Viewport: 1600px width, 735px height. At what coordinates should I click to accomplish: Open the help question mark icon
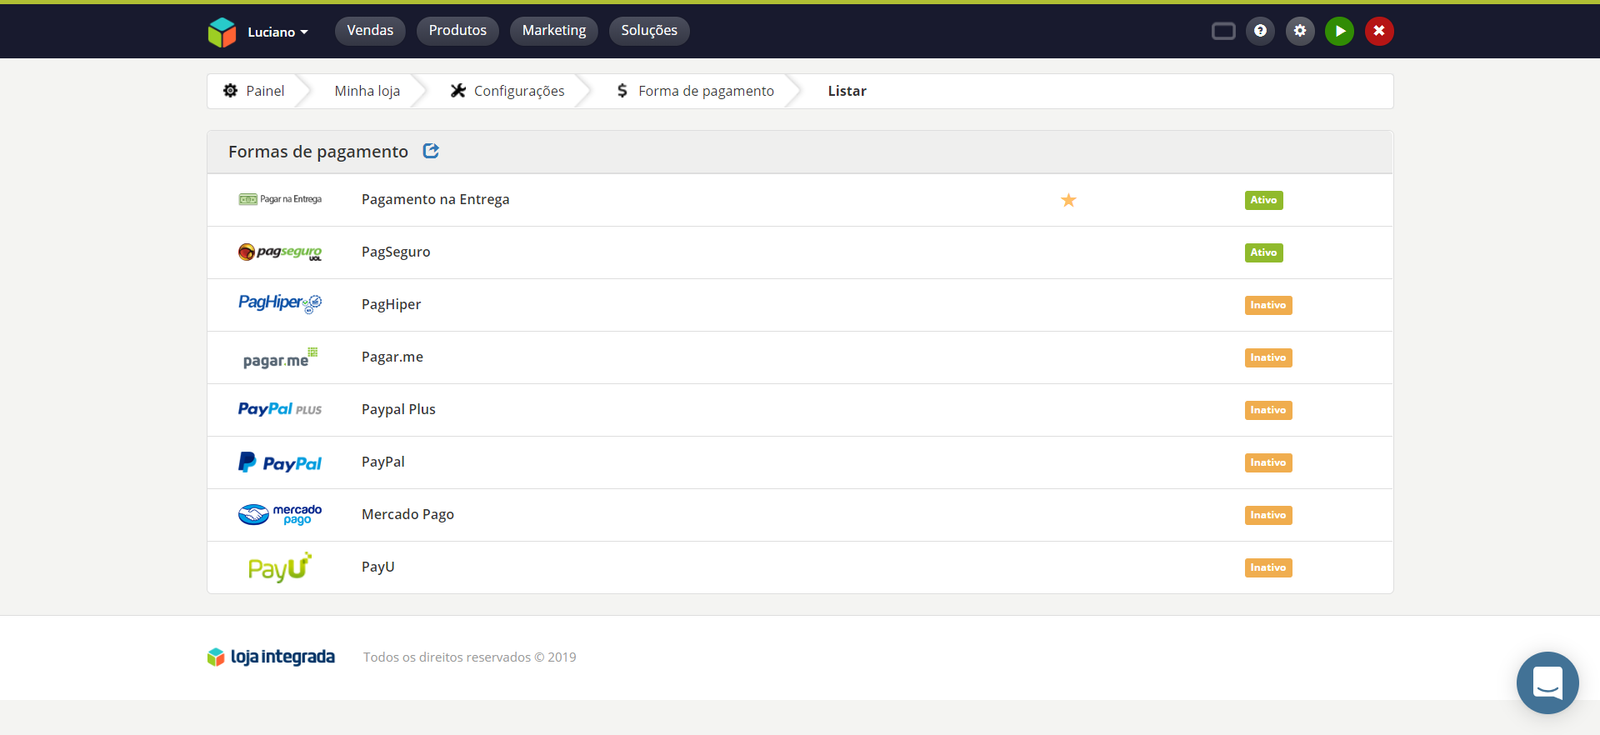pos(1260,31)
